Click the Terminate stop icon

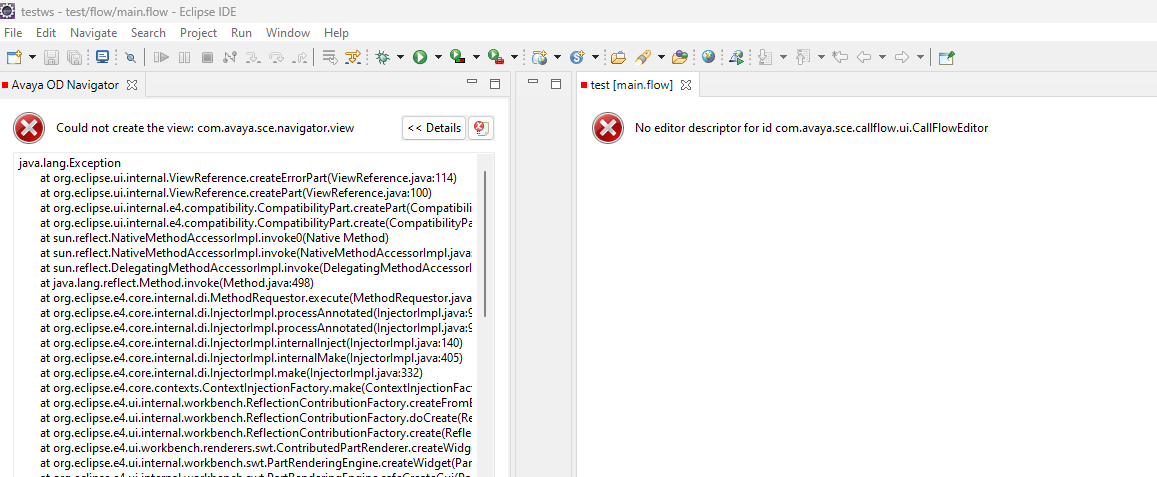pyautogui.click(x=207, y=57)
